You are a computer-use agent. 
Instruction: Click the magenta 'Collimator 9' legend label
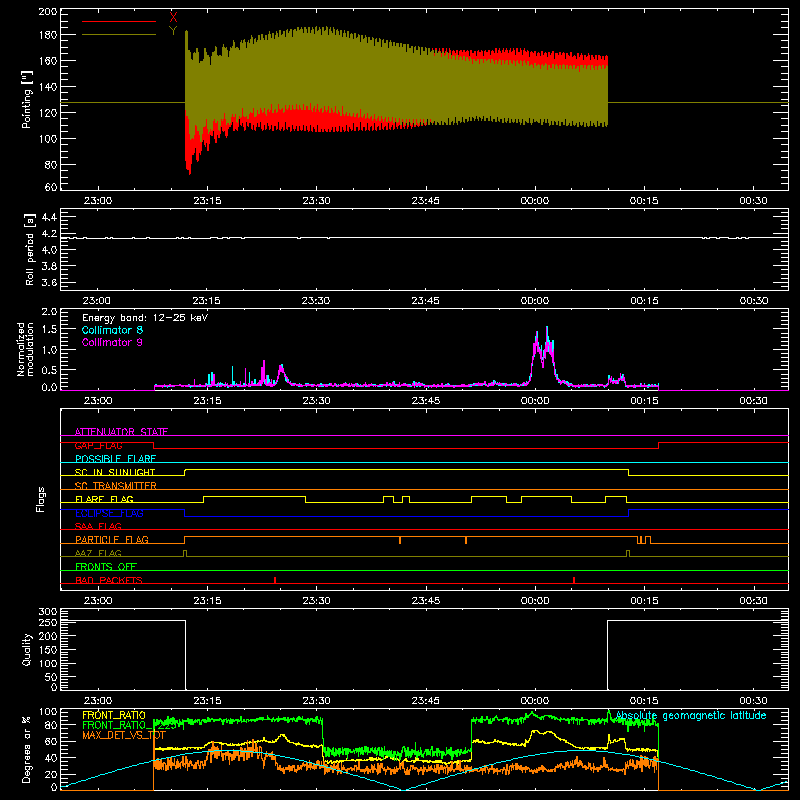pyautogui.click(x=112, y=342)
